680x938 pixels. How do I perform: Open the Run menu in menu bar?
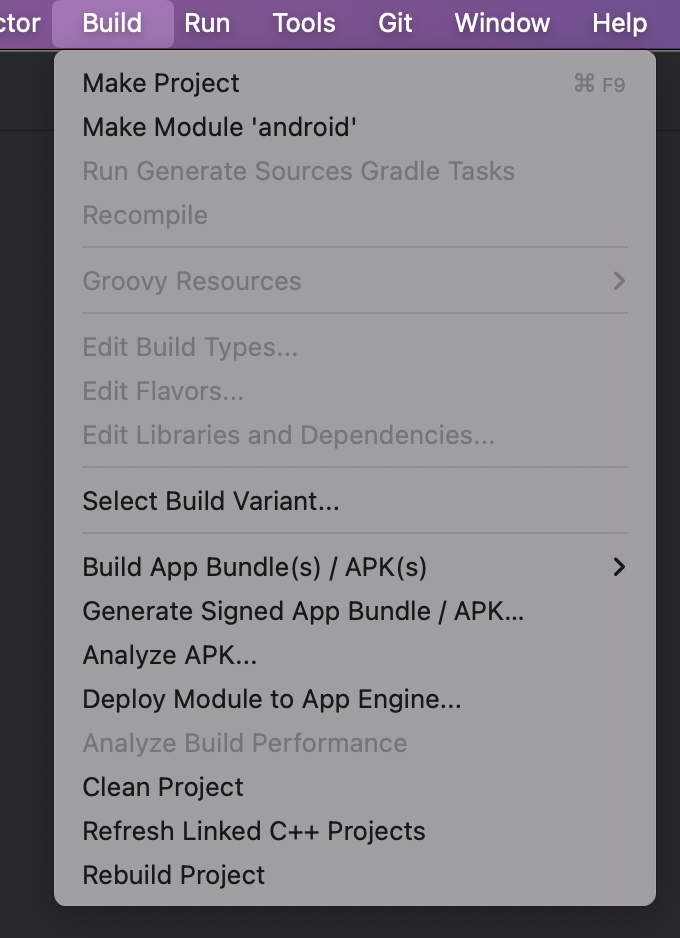tap(207, 23)
